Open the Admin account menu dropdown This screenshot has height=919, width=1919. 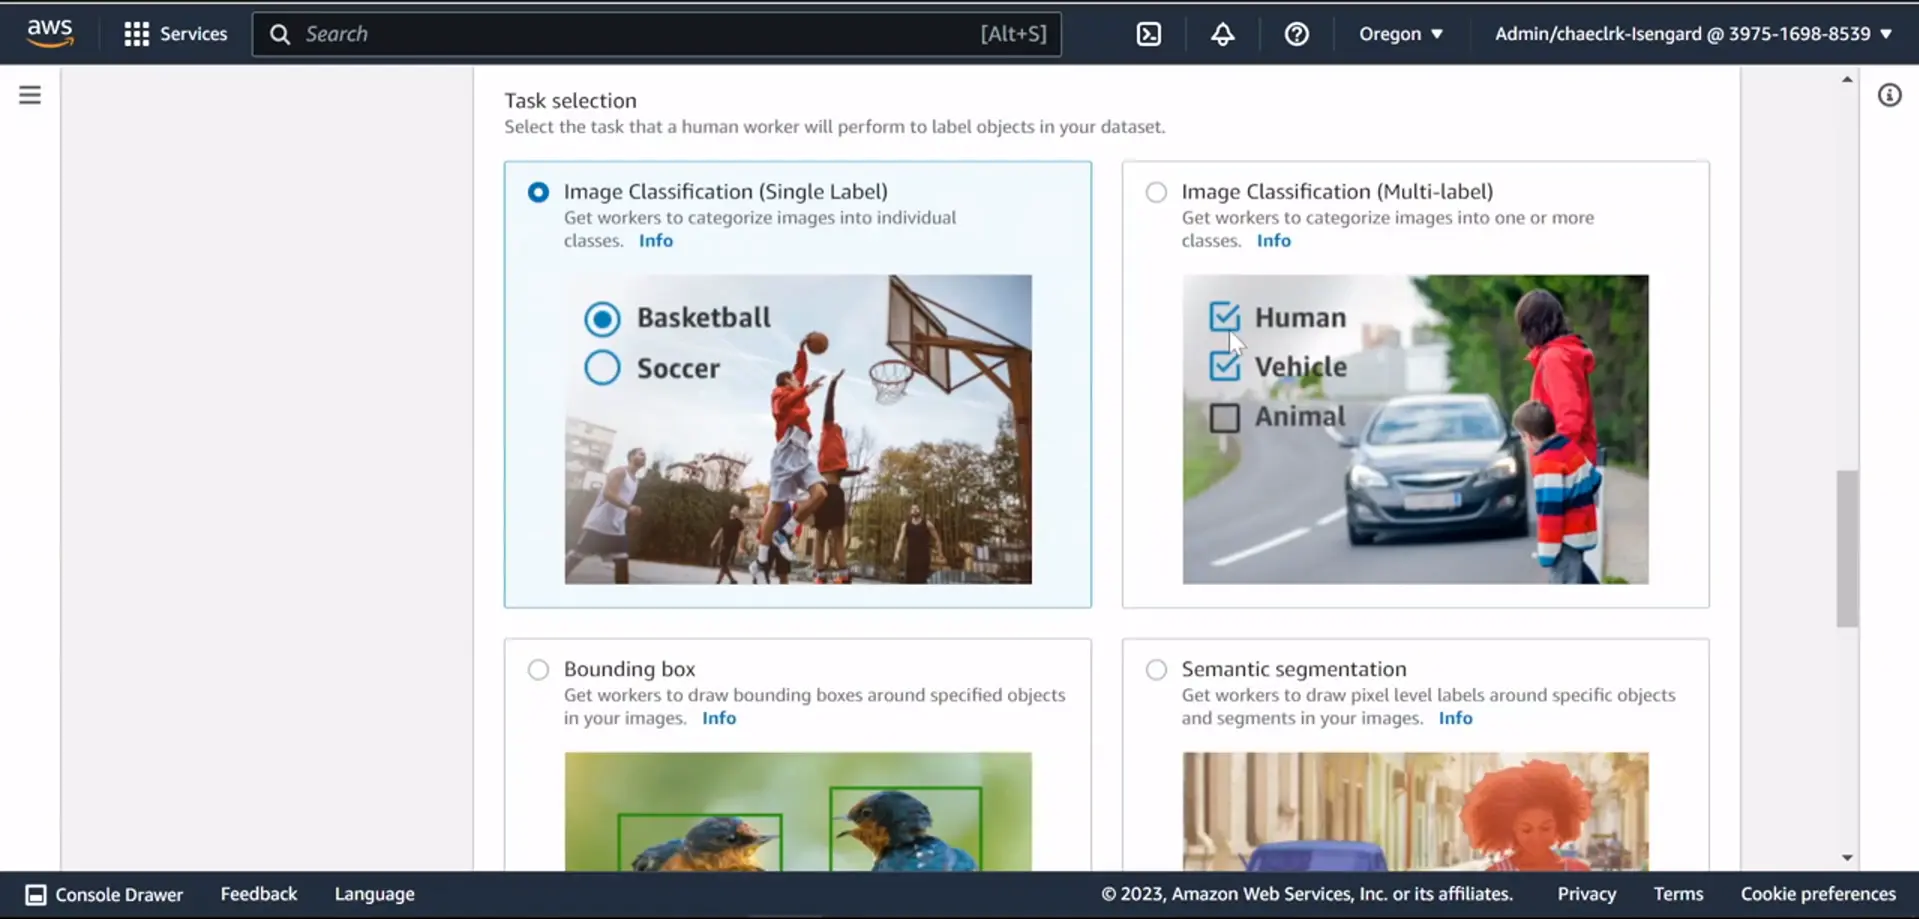tap(1693, 34)
